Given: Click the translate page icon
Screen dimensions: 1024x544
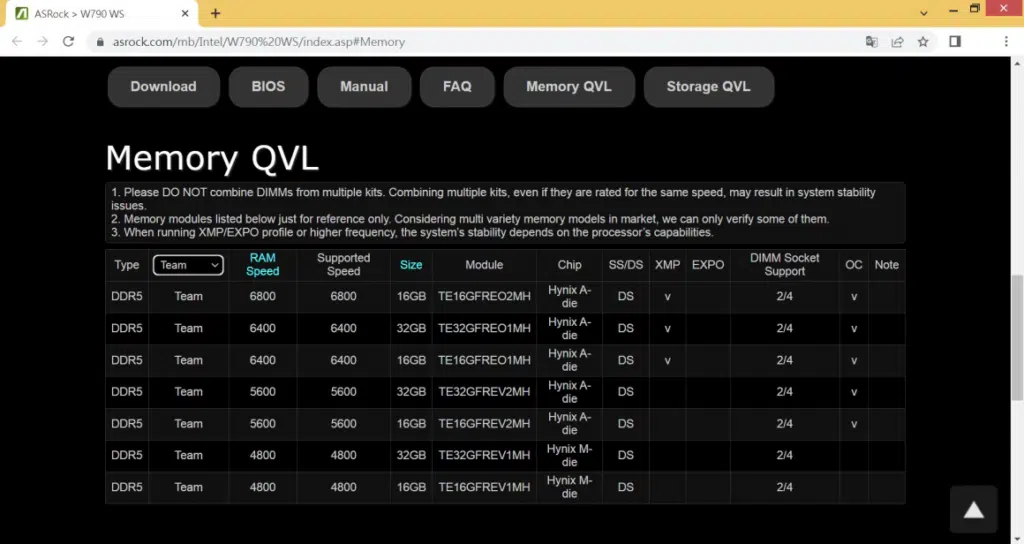Looking at the screenshot, I should click(871, 42).
